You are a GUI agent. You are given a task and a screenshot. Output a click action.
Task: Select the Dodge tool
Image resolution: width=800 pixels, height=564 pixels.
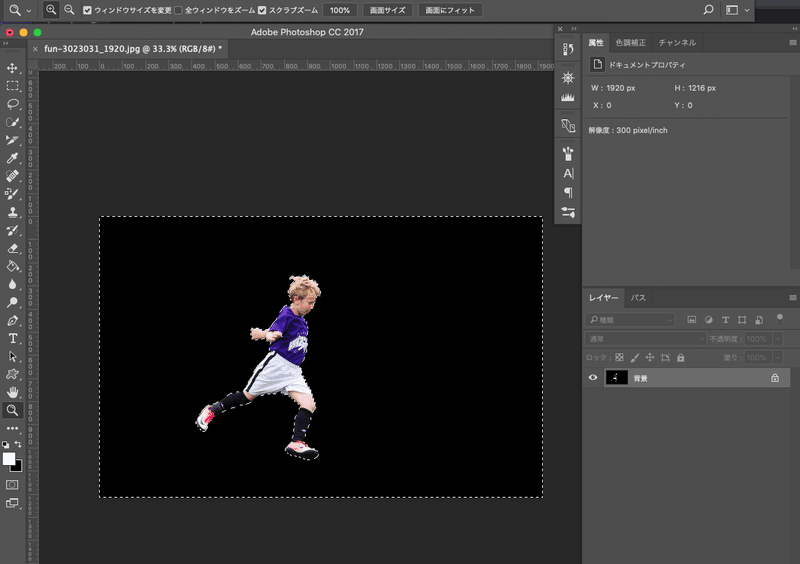pos(12,302)
